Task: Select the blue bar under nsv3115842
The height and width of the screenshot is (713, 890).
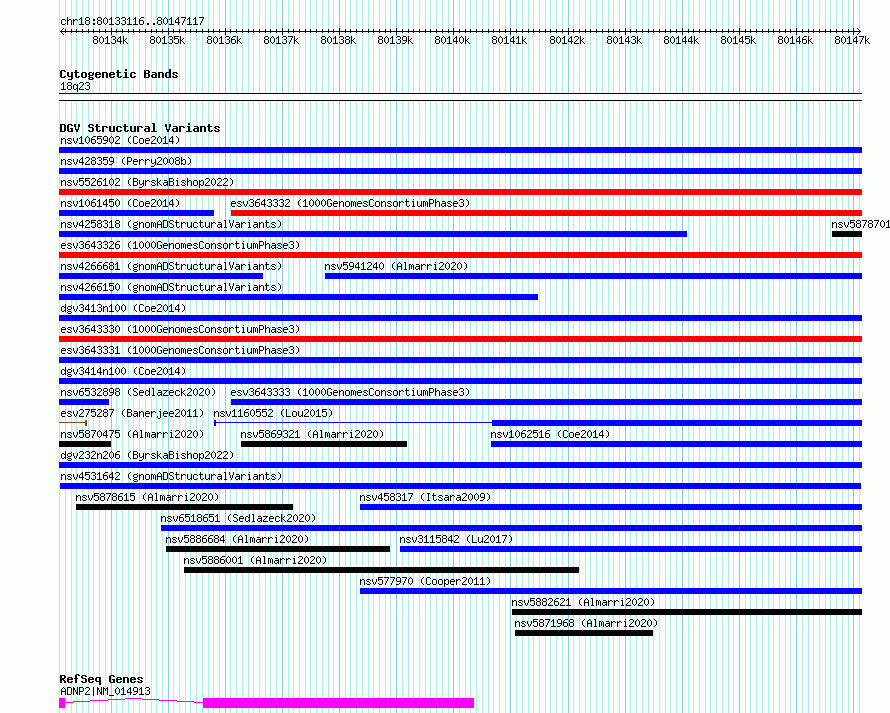Action: [631, 549]
